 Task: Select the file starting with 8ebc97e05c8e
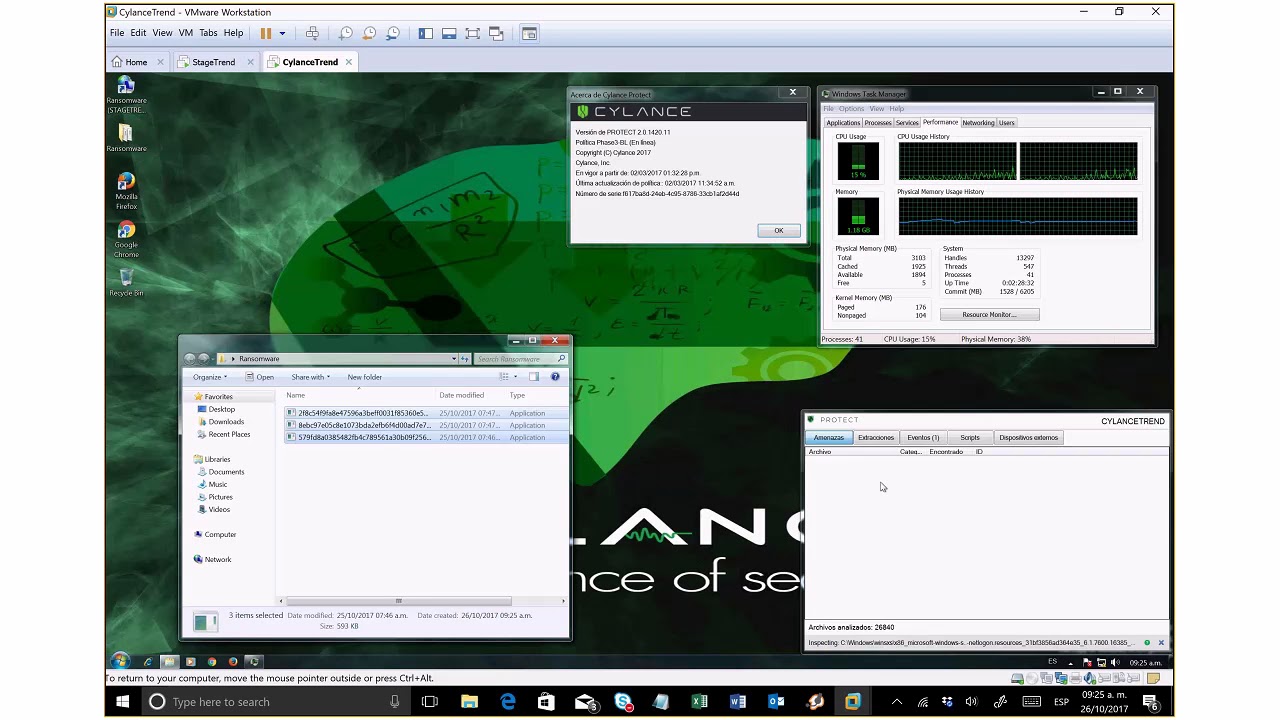pyautogui.click(x=427, y=425)
